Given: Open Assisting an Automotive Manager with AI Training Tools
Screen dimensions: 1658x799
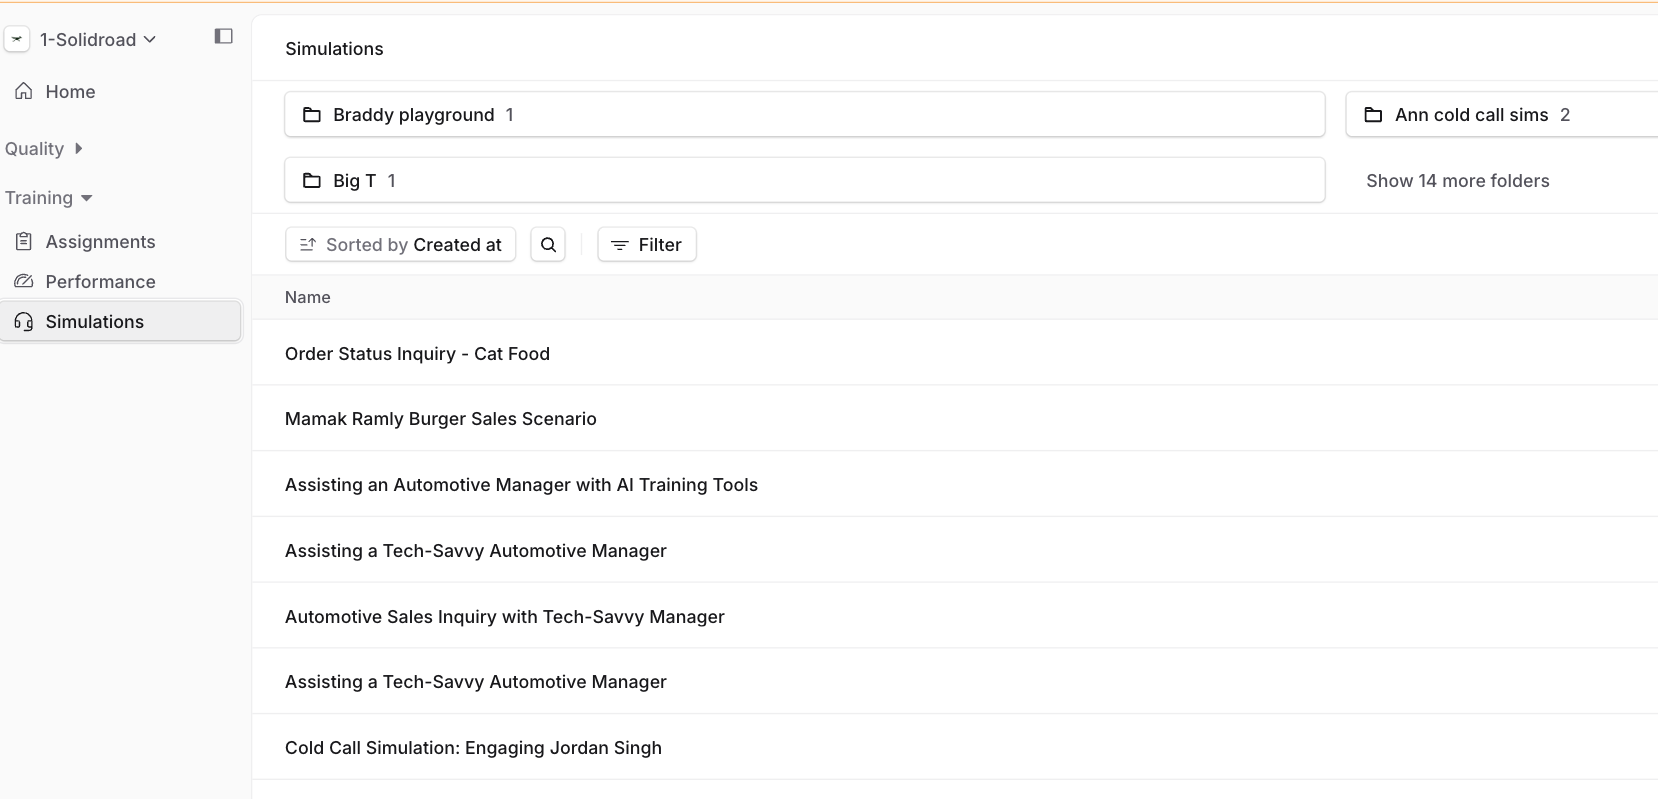Looking at the screenshot, I should [521, 485].
